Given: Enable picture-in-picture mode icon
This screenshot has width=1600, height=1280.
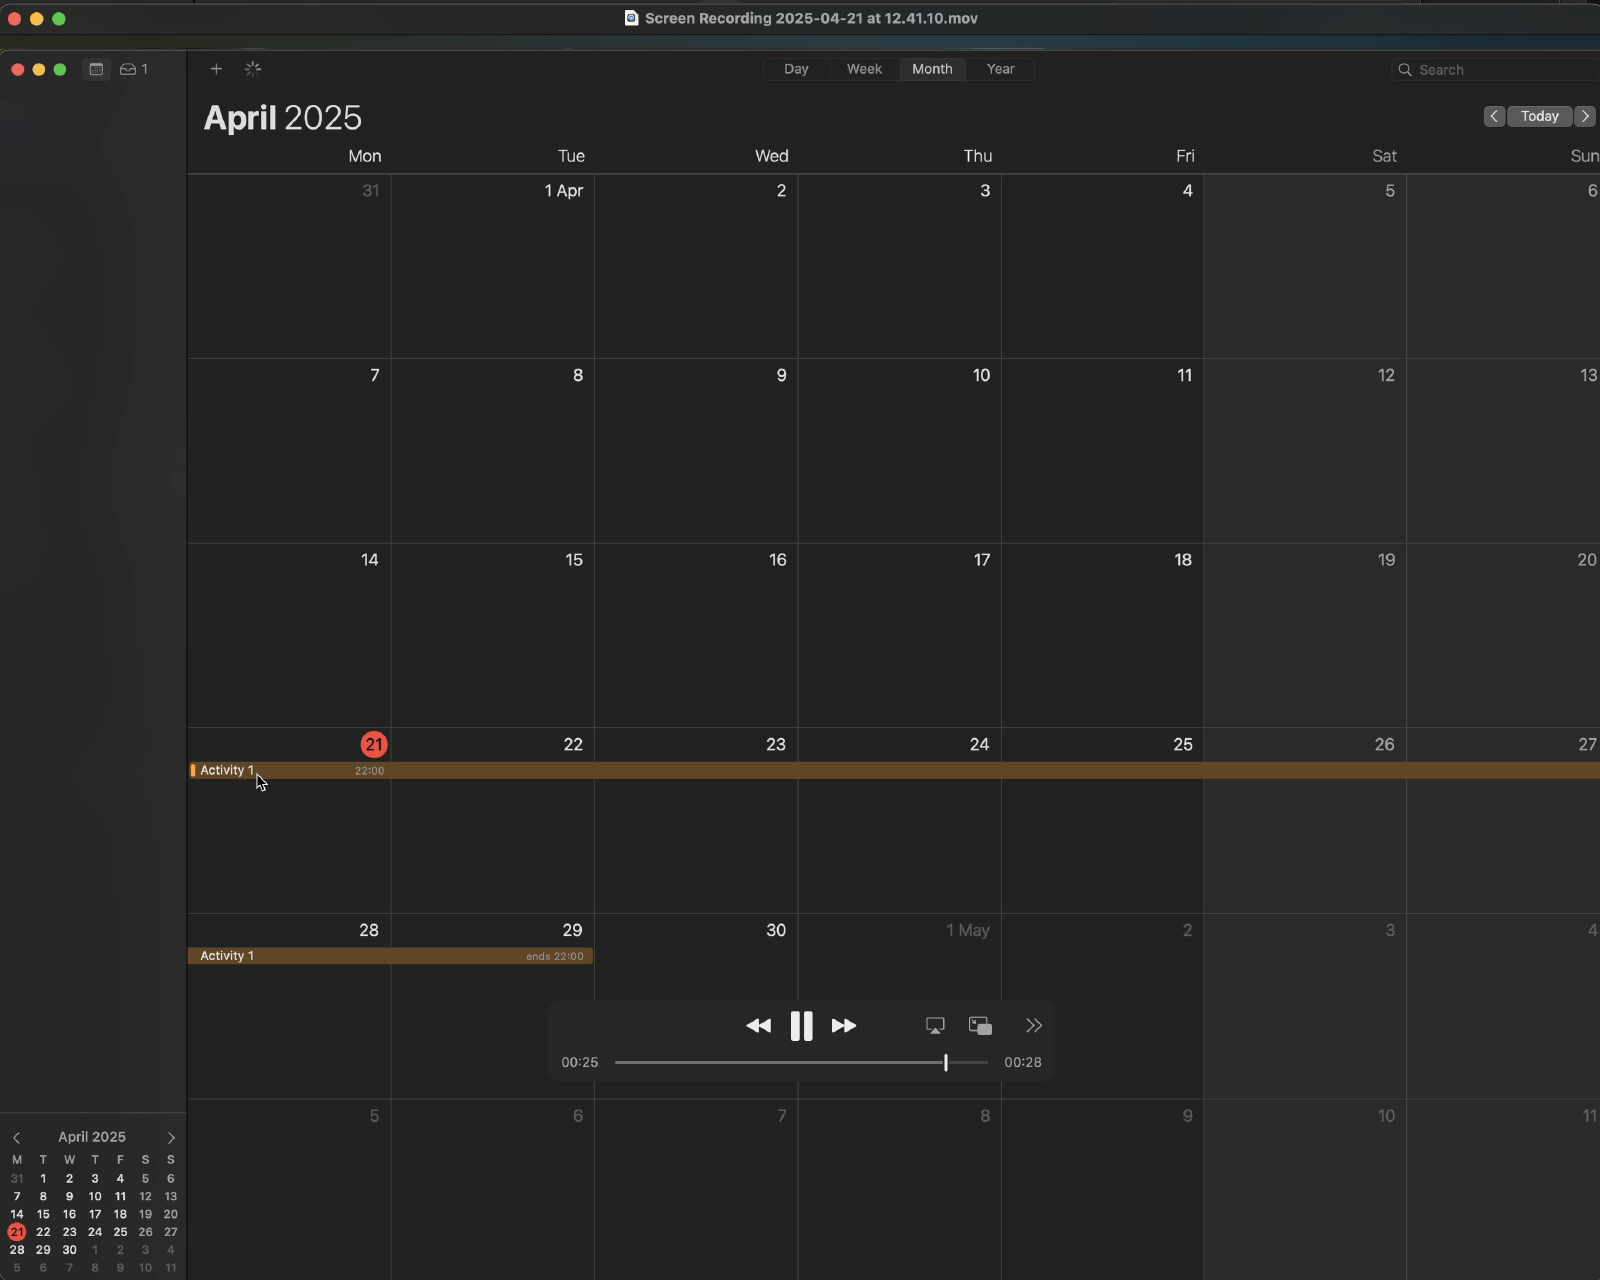Looking at the screenshot, I should pyautogui.click(x=980, y=1026).
